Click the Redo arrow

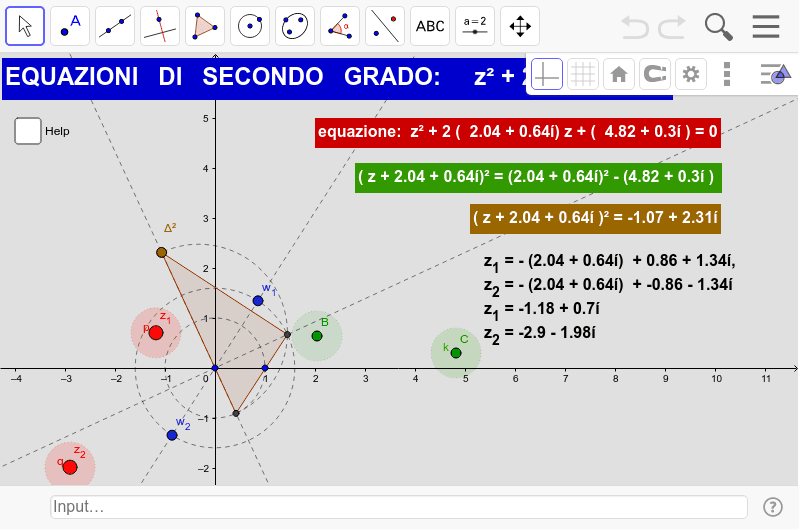(671, 27)
